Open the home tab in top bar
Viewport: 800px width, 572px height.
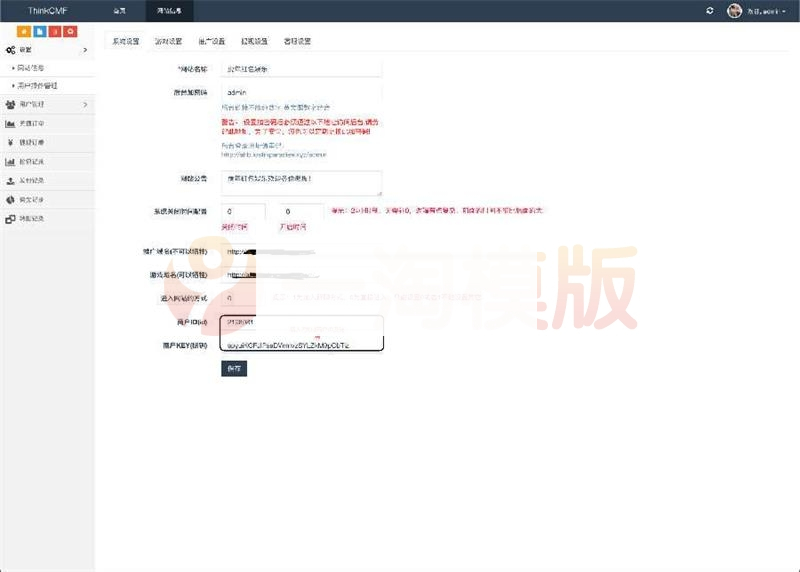point(119,10)
